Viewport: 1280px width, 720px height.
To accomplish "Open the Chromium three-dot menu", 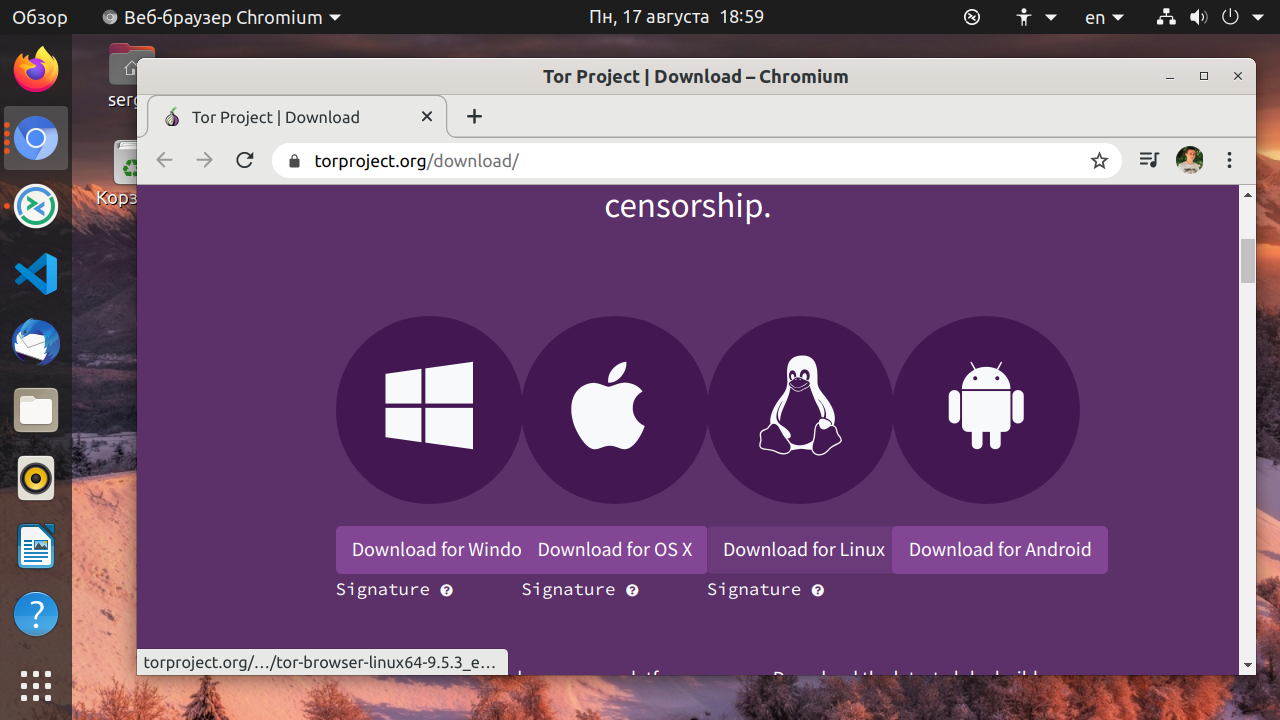I will (1230, 160).
